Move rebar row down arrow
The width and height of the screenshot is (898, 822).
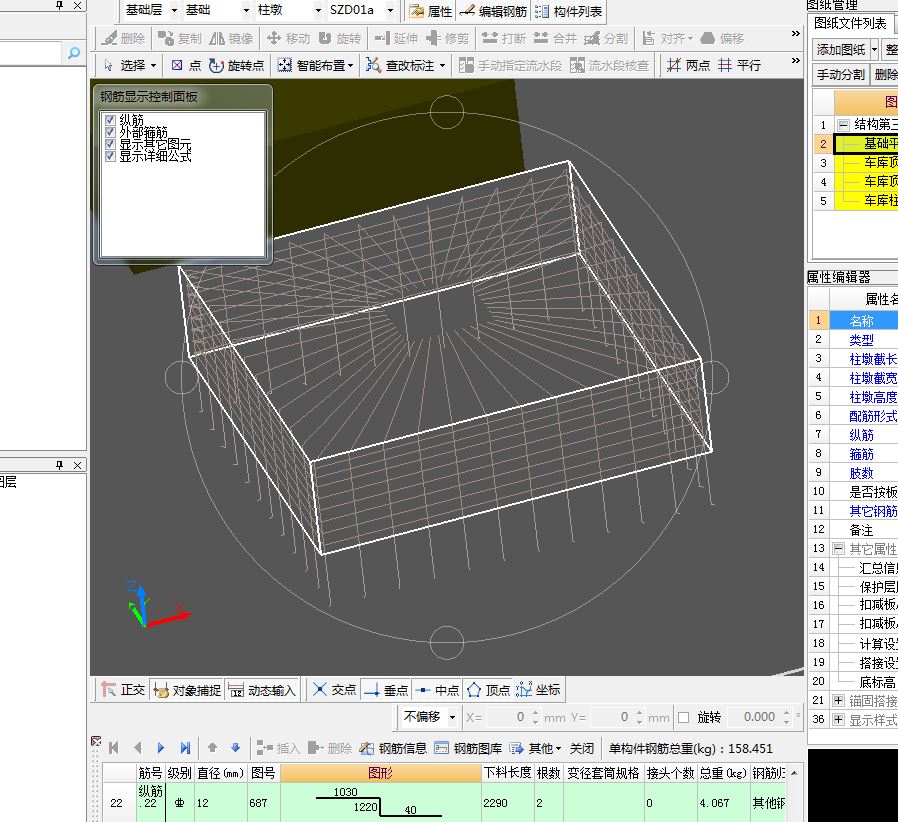click(235, 748)
